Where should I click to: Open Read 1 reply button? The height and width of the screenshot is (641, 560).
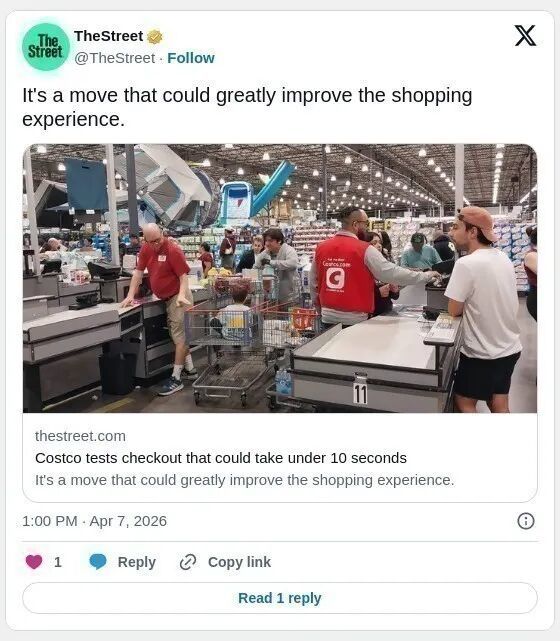280,598
